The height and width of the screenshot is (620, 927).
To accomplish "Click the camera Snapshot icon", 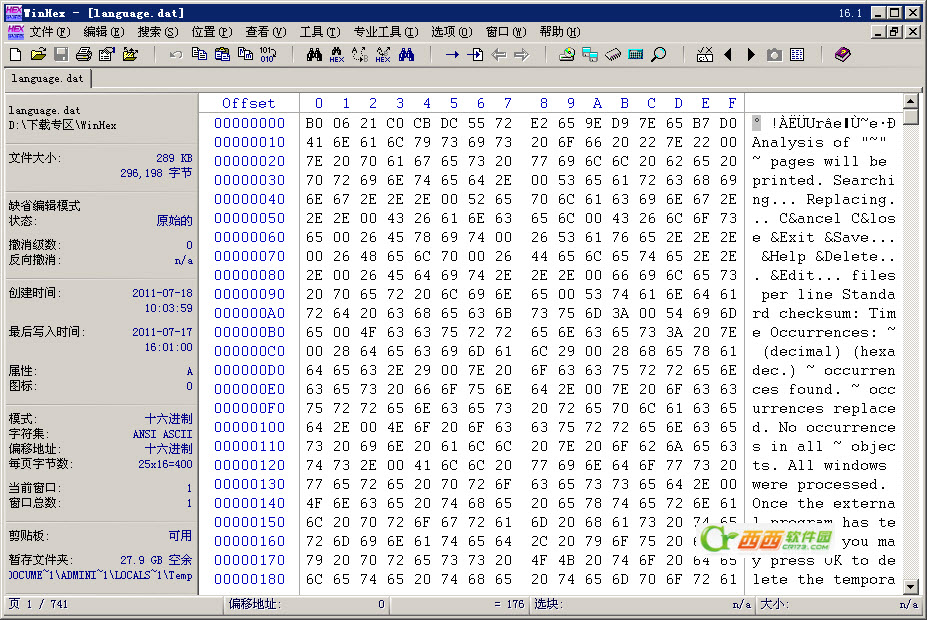I will [x=774, y=55].
